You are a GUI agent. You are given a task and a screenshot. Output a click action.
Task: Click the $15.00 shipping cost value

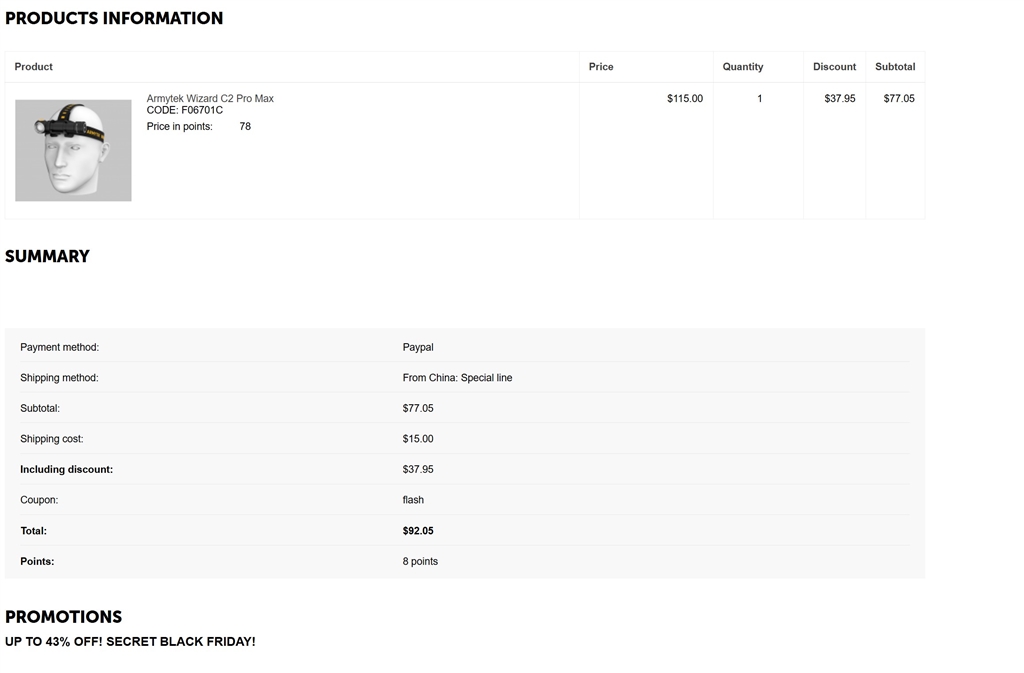click(418, 439)
